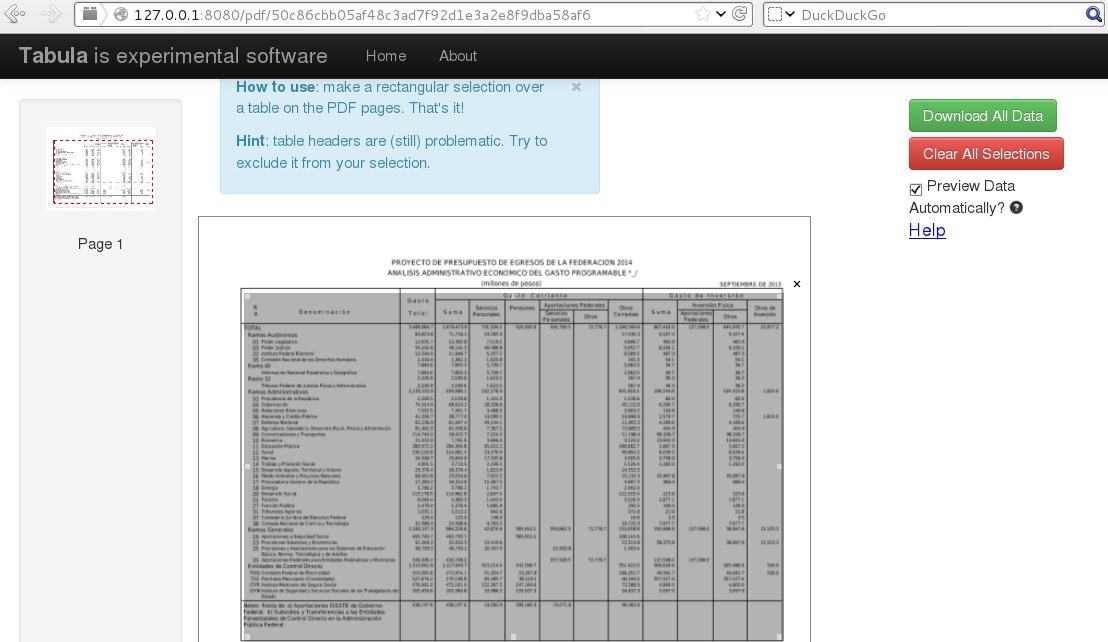Toggle Preview Data Automatically checkbox

[916, 189]
